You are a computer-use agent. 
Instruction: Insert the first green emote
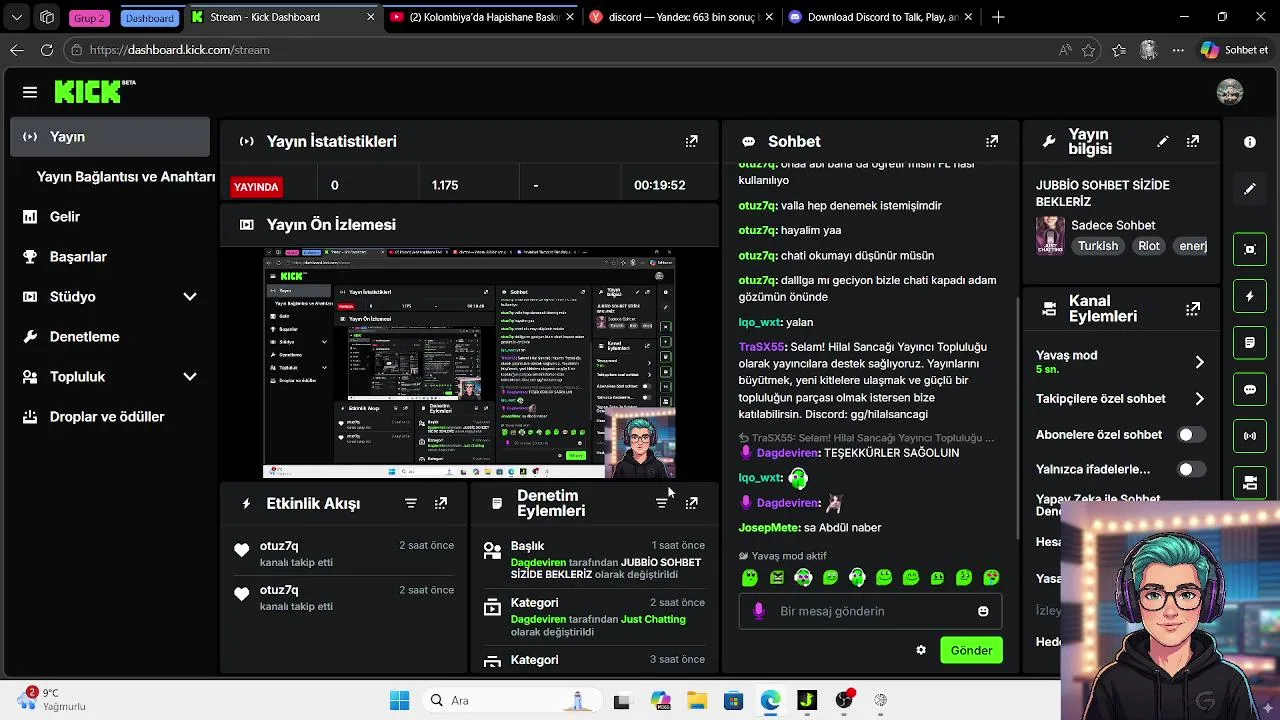(x=750, y=578)
